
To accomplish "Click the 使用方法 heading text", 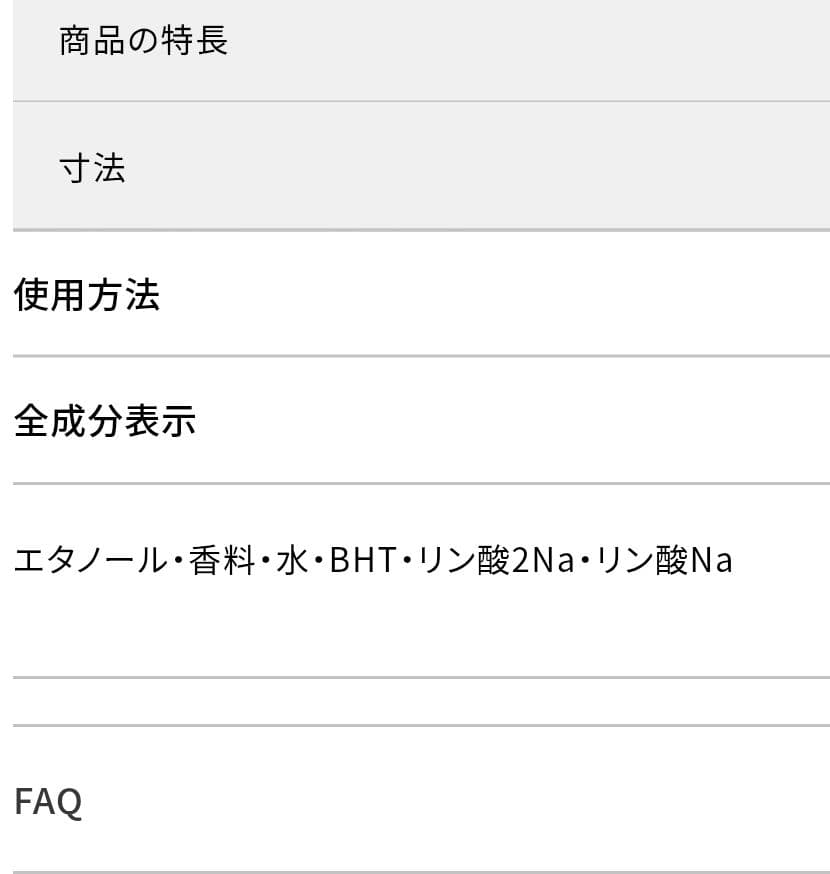I will 86,295.
